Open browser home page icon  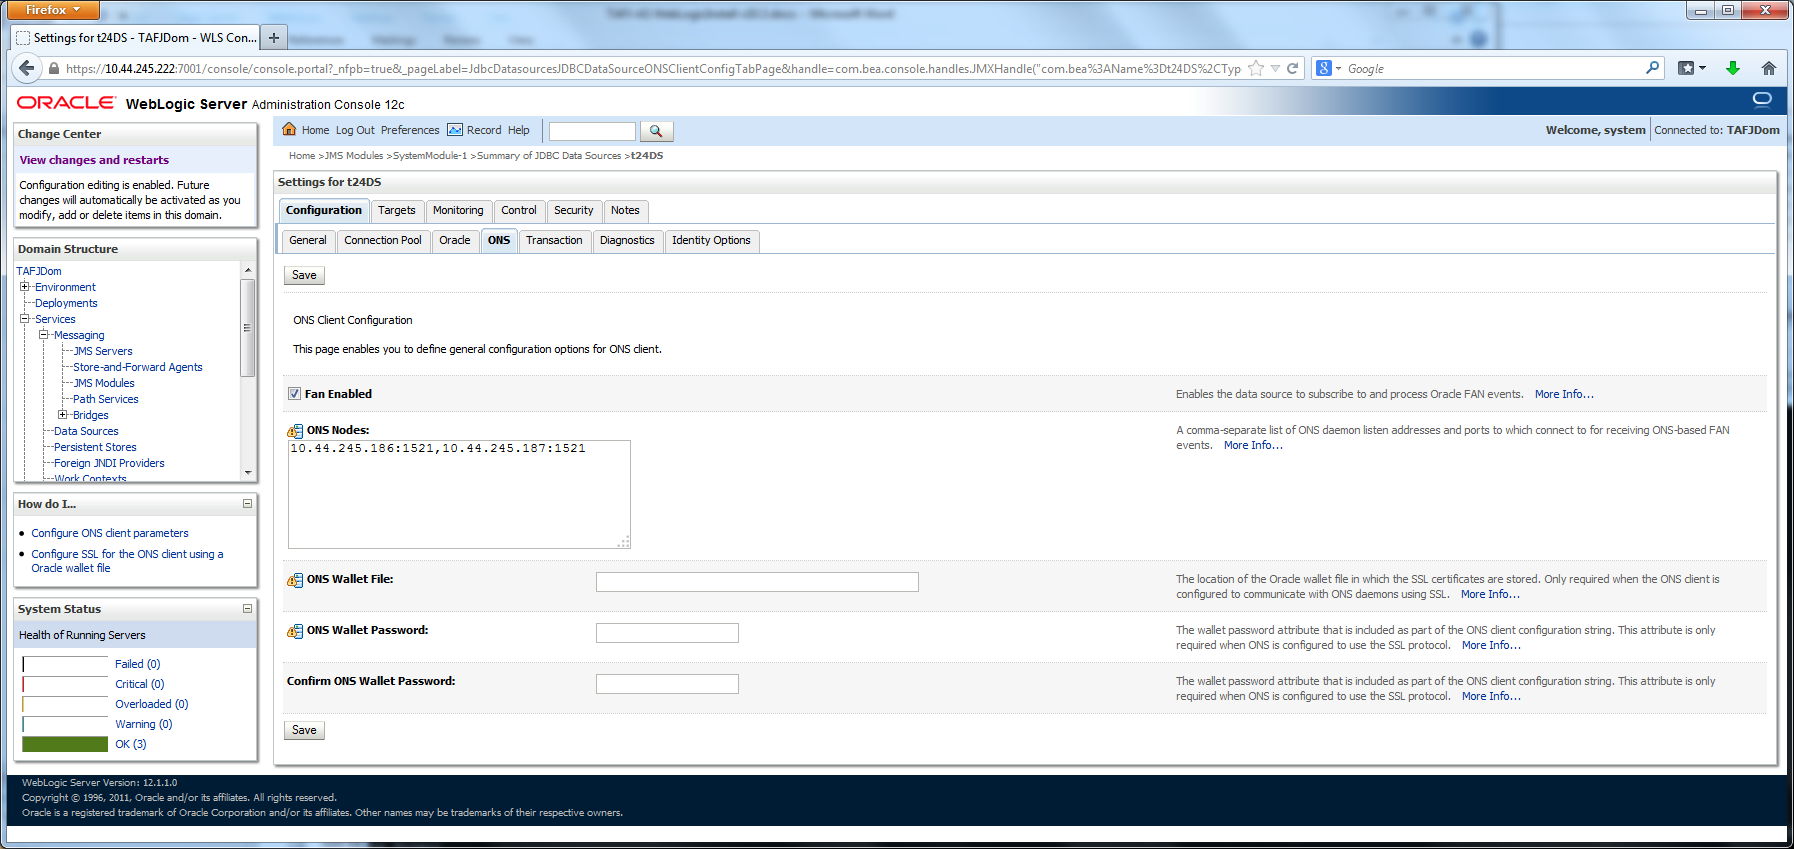click(x=1769, y=68)
